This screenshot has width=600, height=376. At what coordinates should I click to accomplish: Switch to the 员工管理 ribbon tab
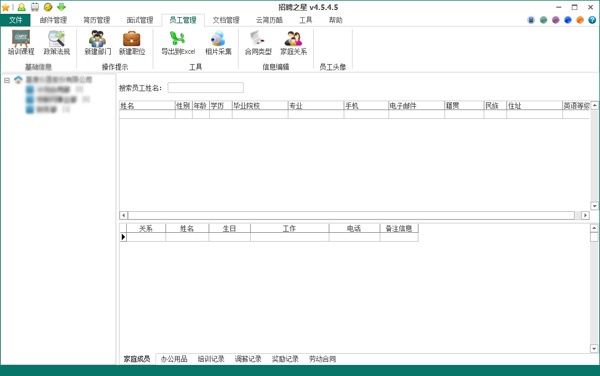point(183,20)
